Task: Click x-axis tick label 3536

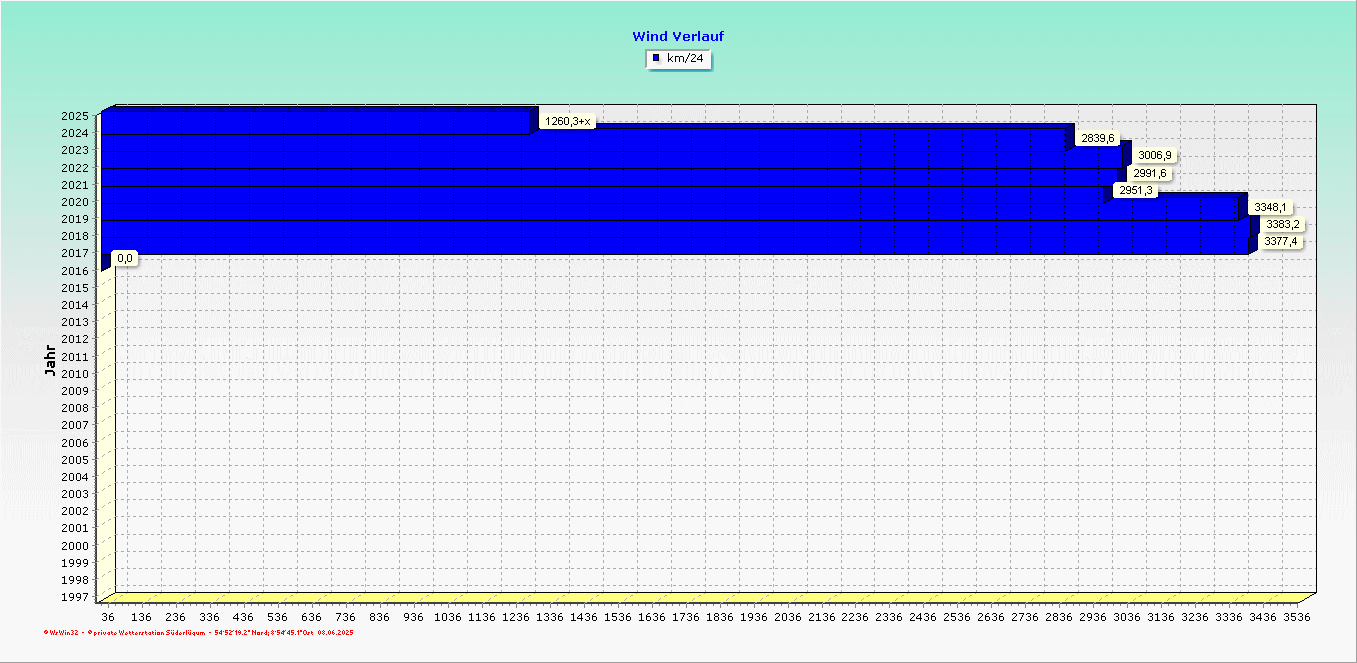Action: click(1297, 618)
